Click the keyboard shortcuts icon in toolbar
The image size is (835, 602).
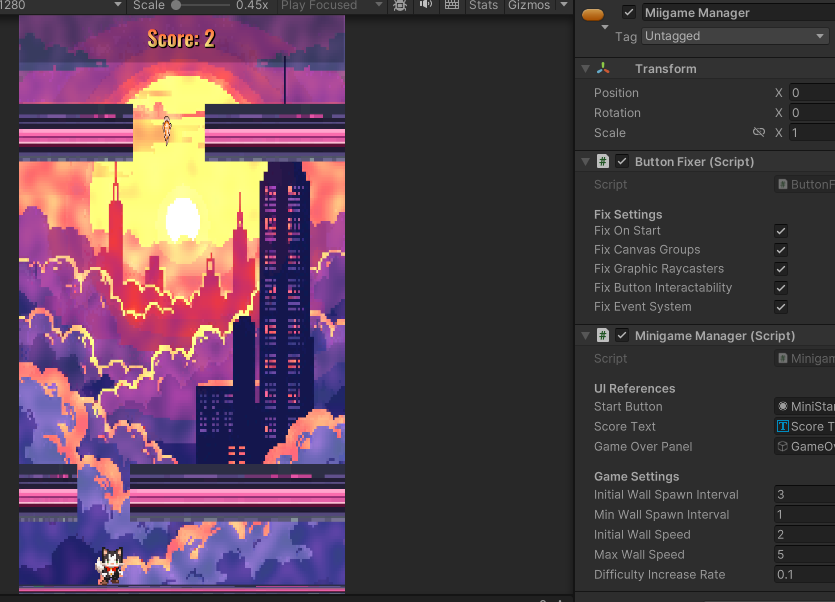[x=452, y=5]
